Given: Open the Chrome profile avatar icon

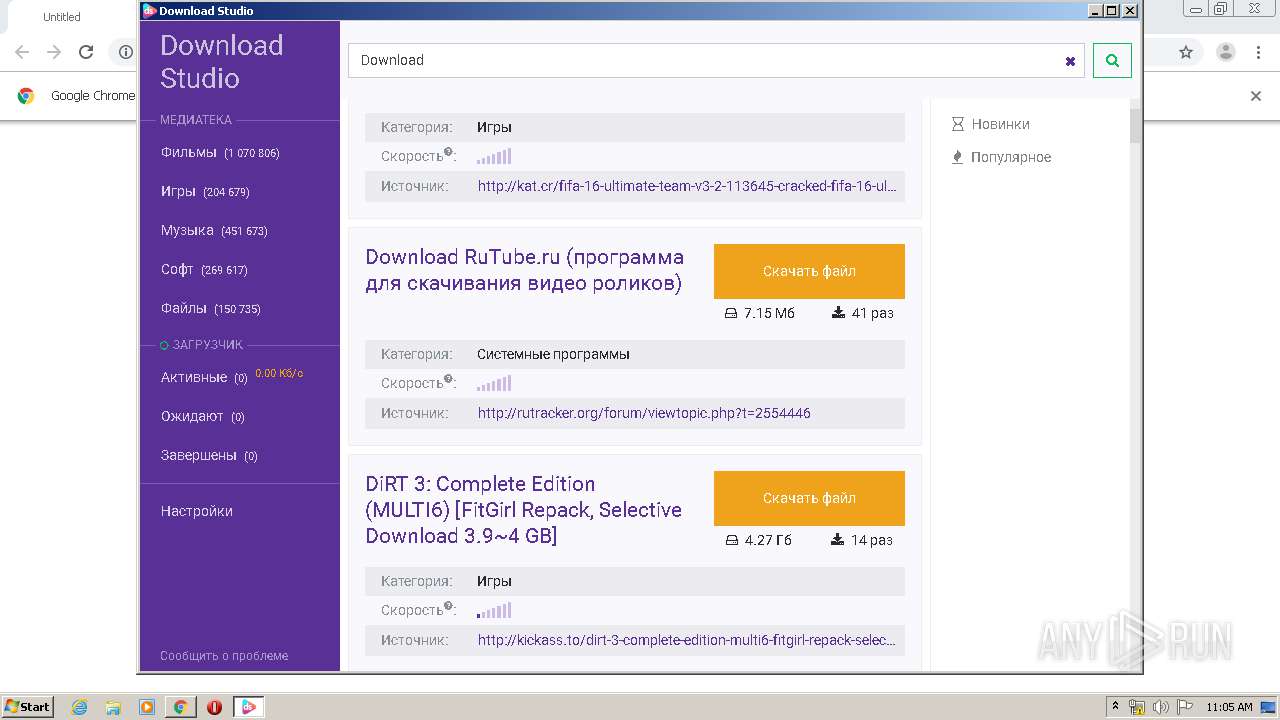Looking at the screenshot, I should [x=1226, y=52].
